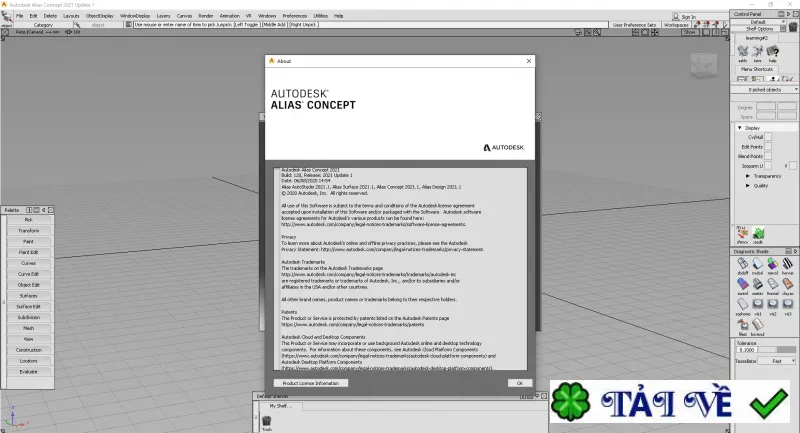Open the Render menu
This screenshot has width=800, height=433.
point(206,16)
